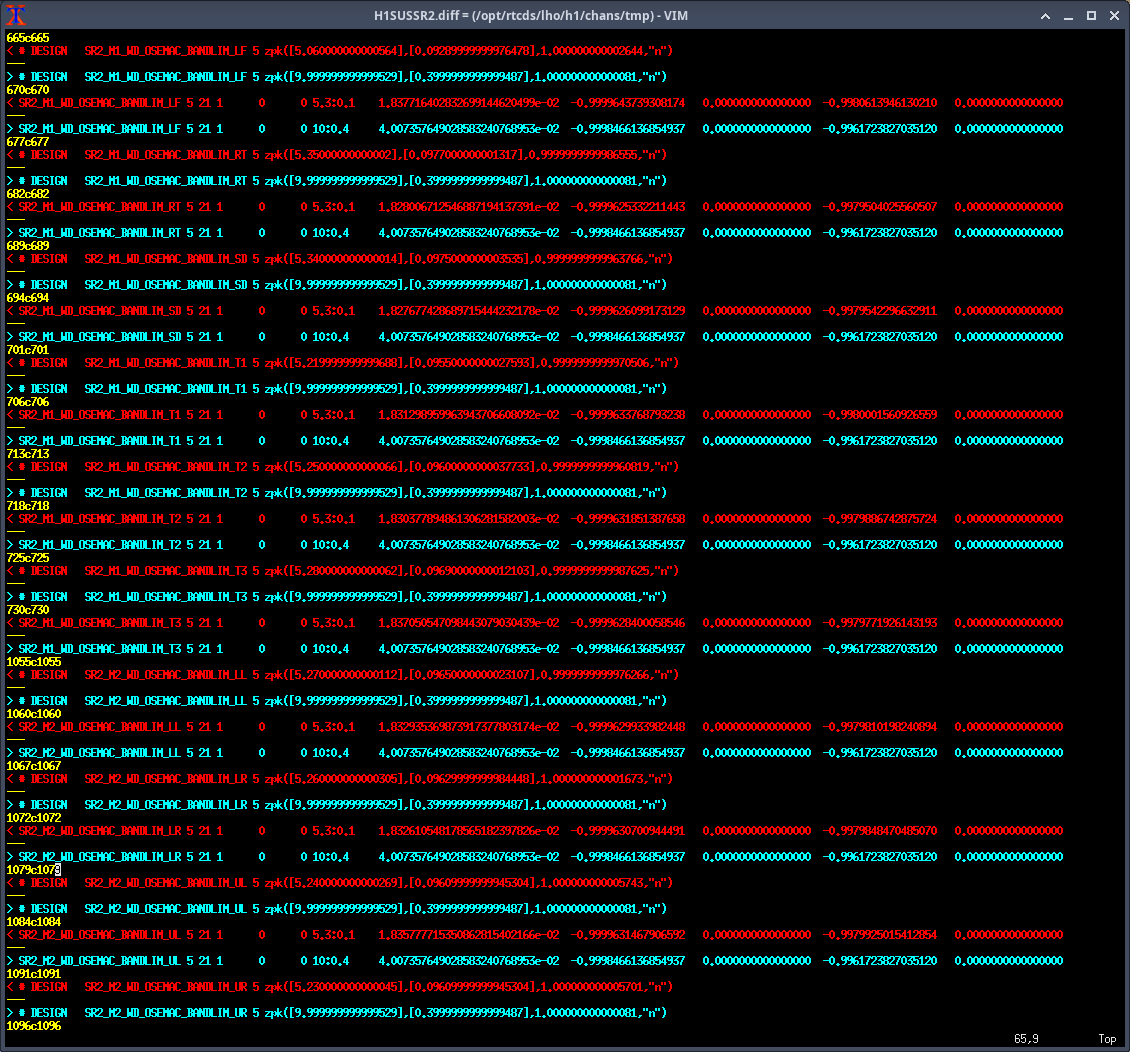Click the cursor position indicator 65,9
1130x1052 pixels.
pyautogui.click(x=1027, y=1039)
